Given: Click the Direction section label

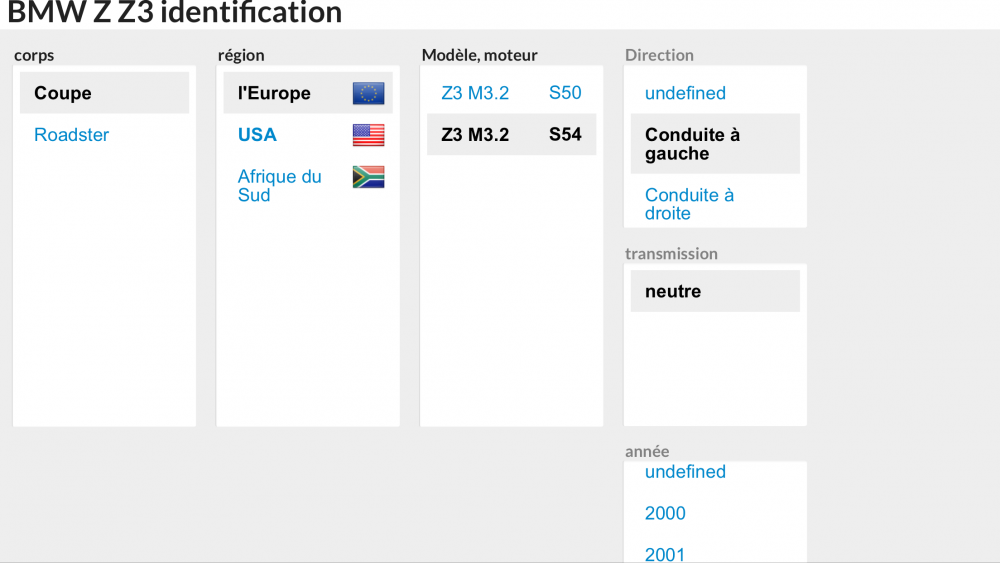Looking at the screenshot, I should pyautogui.click(x=659, y=55).
